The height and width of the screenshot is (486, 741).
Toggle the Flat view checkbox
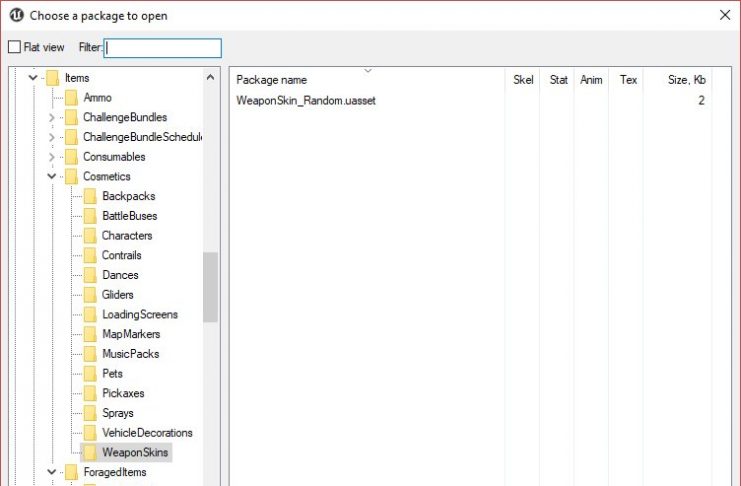click(x=15, y=47)
